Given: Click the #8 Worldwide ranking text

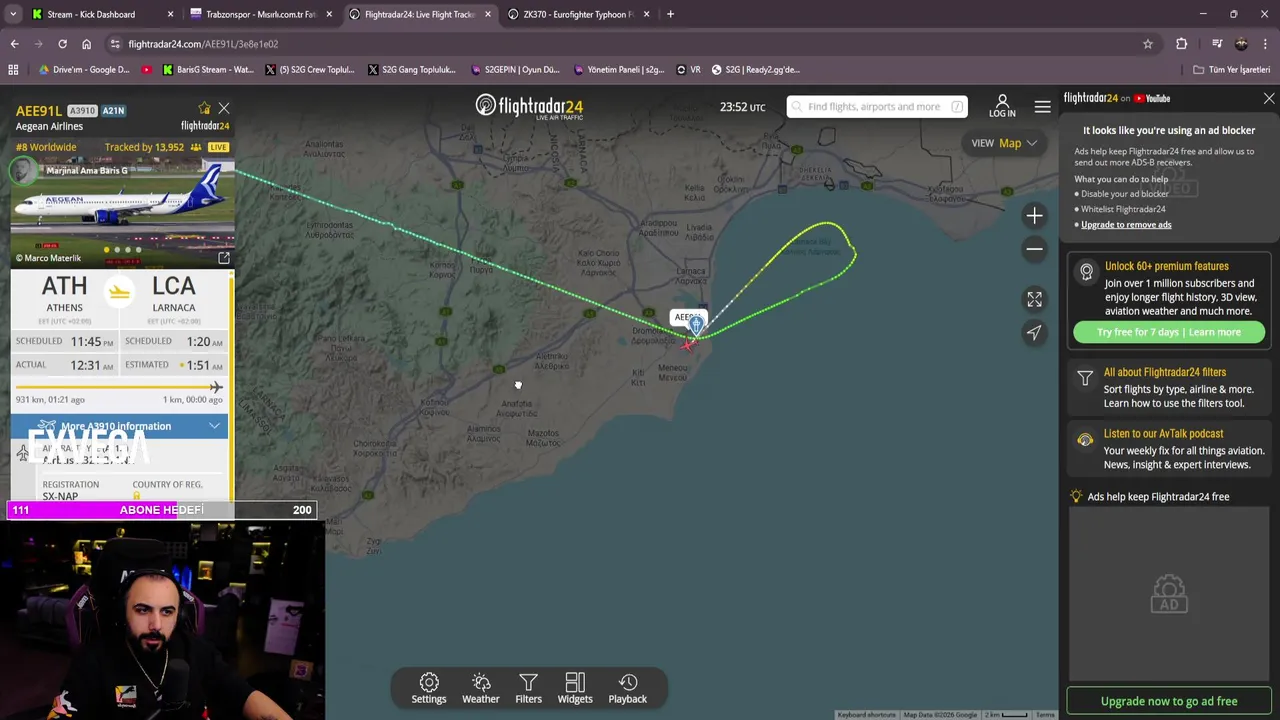Looking at the screenshot, I should [x=46, y=147].
